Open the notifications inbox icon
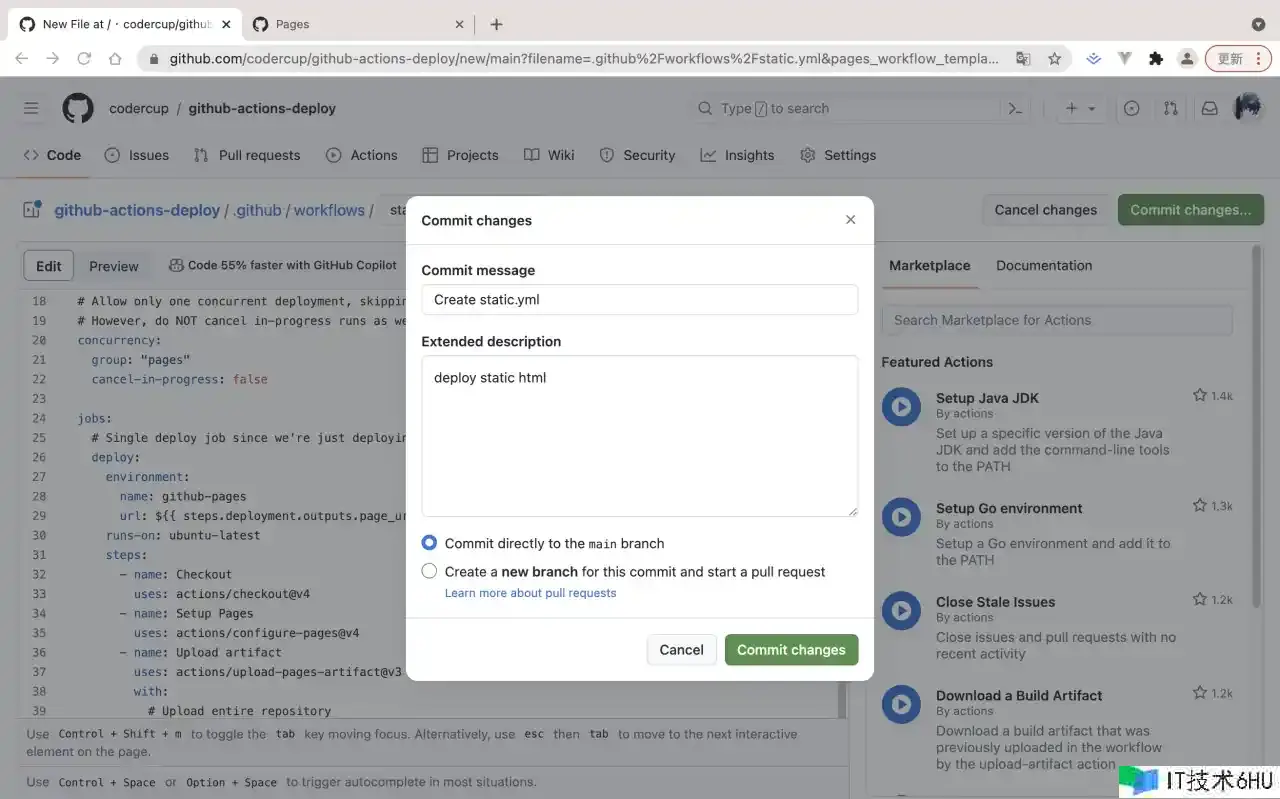The width and height of the screenshot is (1280, 799). pos(1209,108)
